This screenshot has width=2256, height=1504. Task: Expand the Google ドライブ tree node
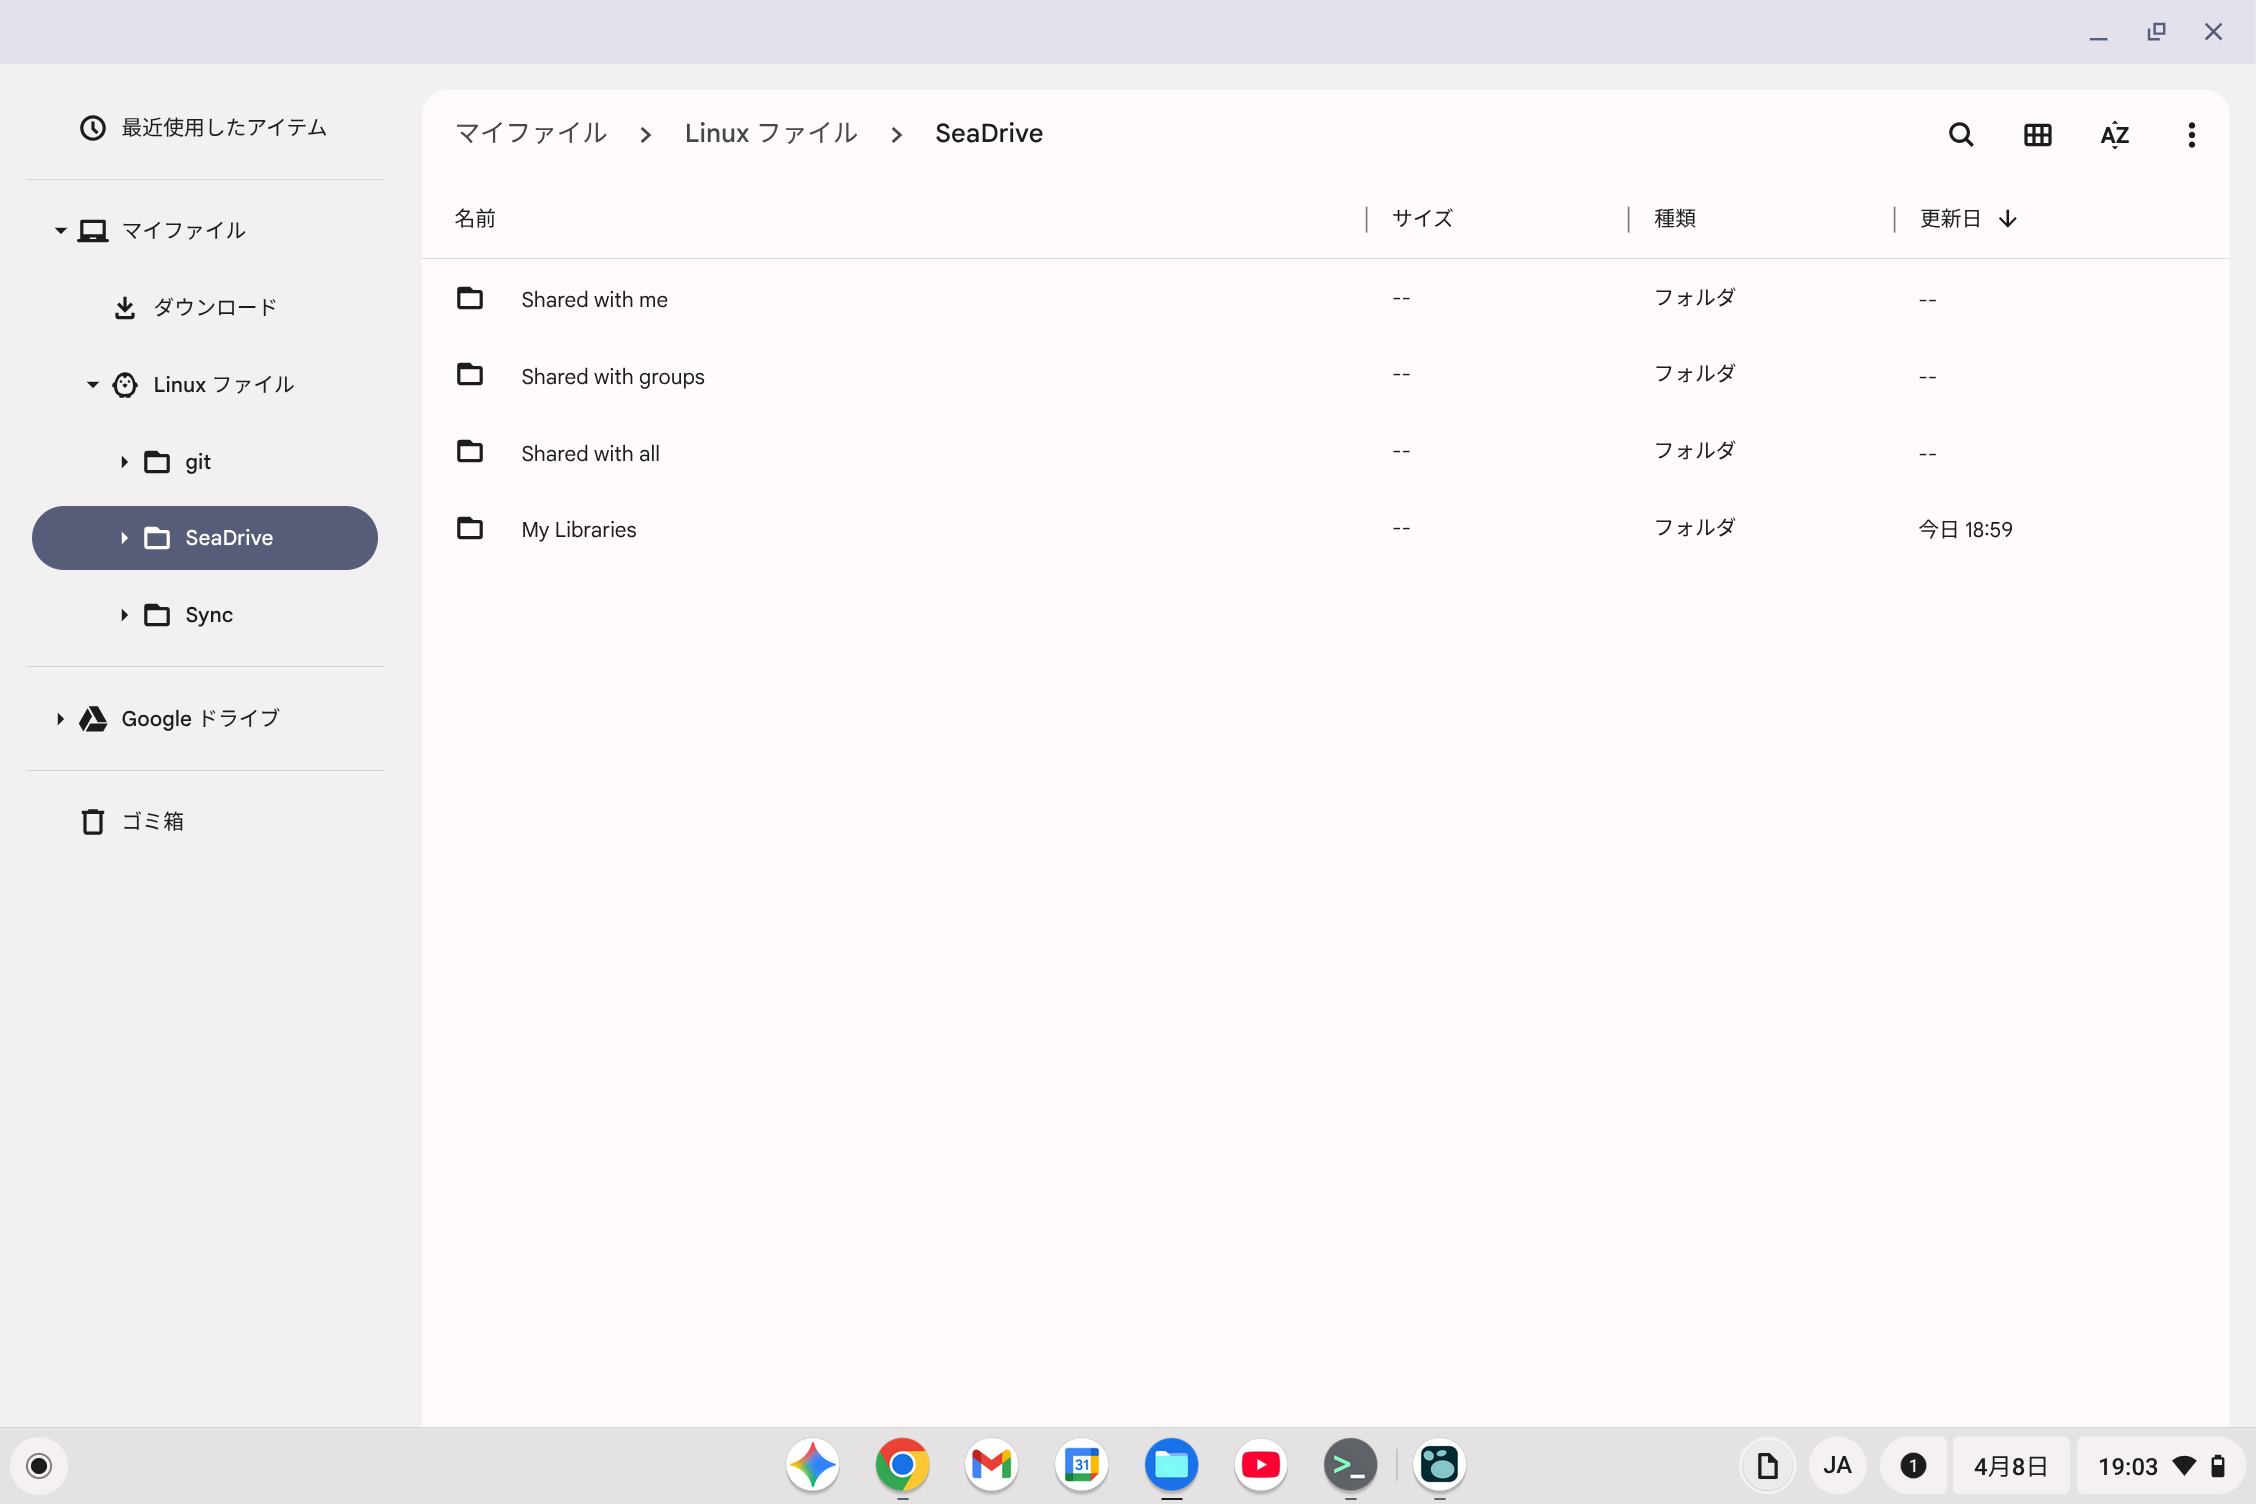coord(60,719)
